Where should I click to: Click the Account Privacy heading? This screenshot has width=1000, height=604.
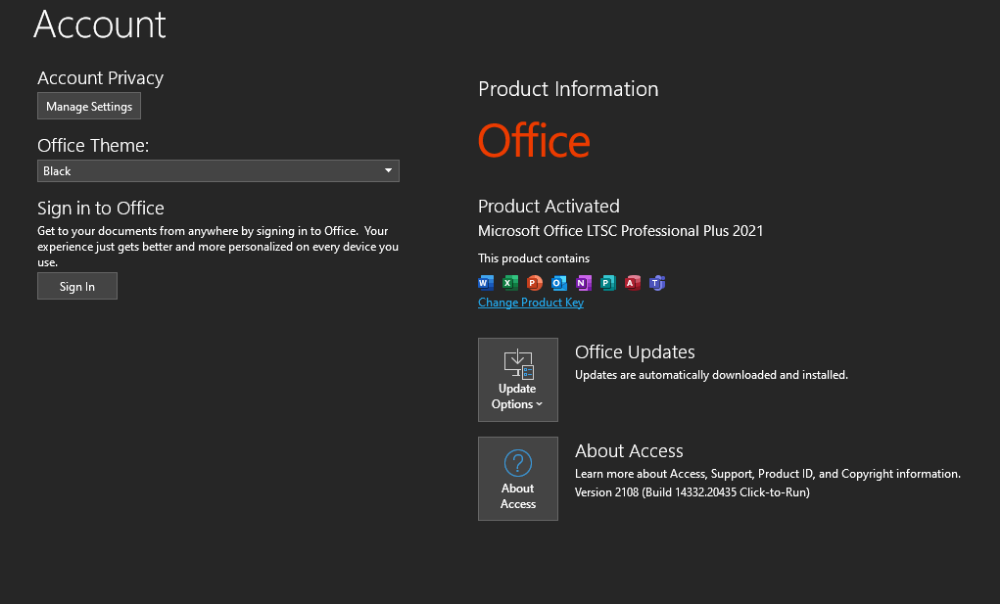100,78
